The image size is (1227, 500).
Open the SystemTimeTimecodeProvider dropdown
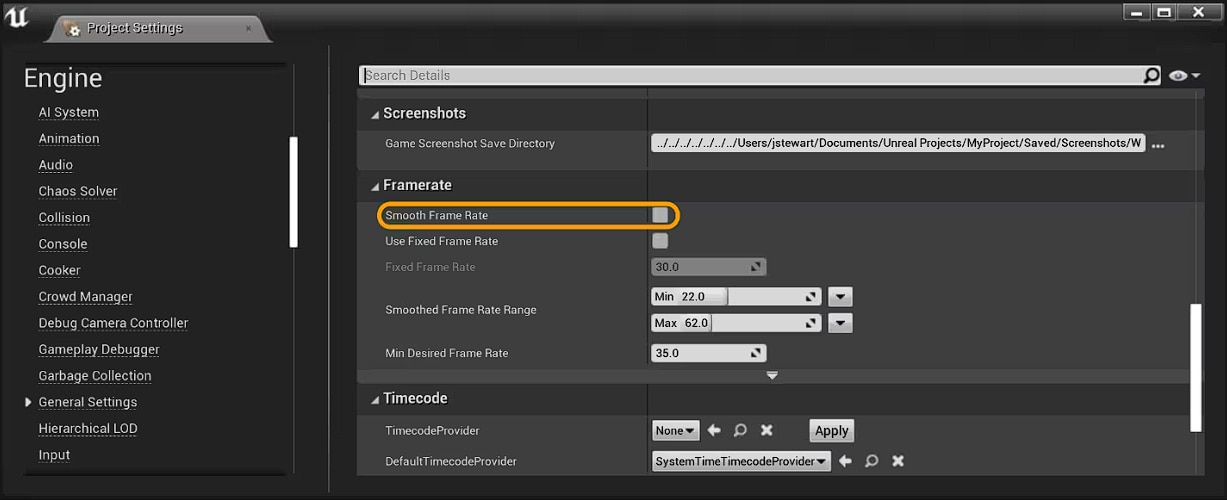pyautogui.click(x=741, y=461)
